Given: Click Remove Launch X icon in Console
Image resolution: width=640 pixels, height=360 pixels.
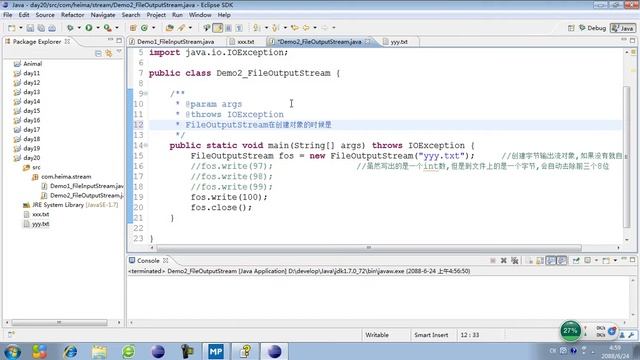Looking at the screenshot, I should (x=504, y=260).
